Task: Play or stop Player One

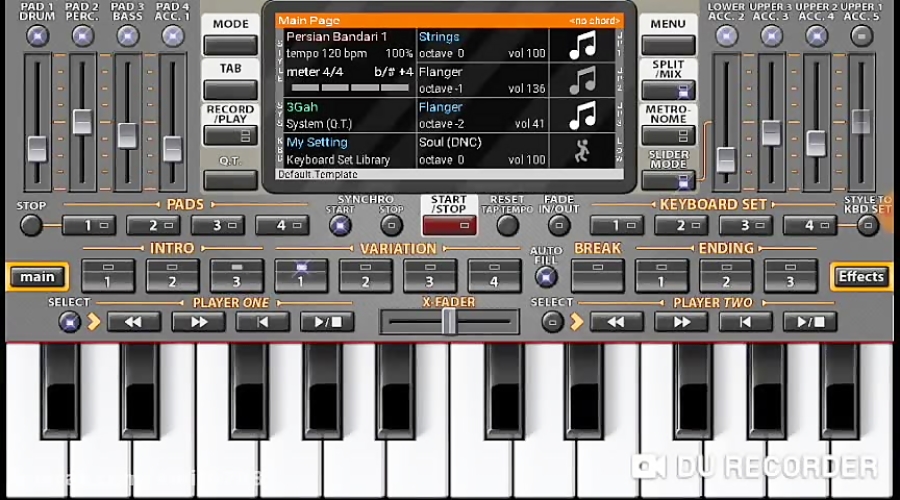Action: [327, 322]
